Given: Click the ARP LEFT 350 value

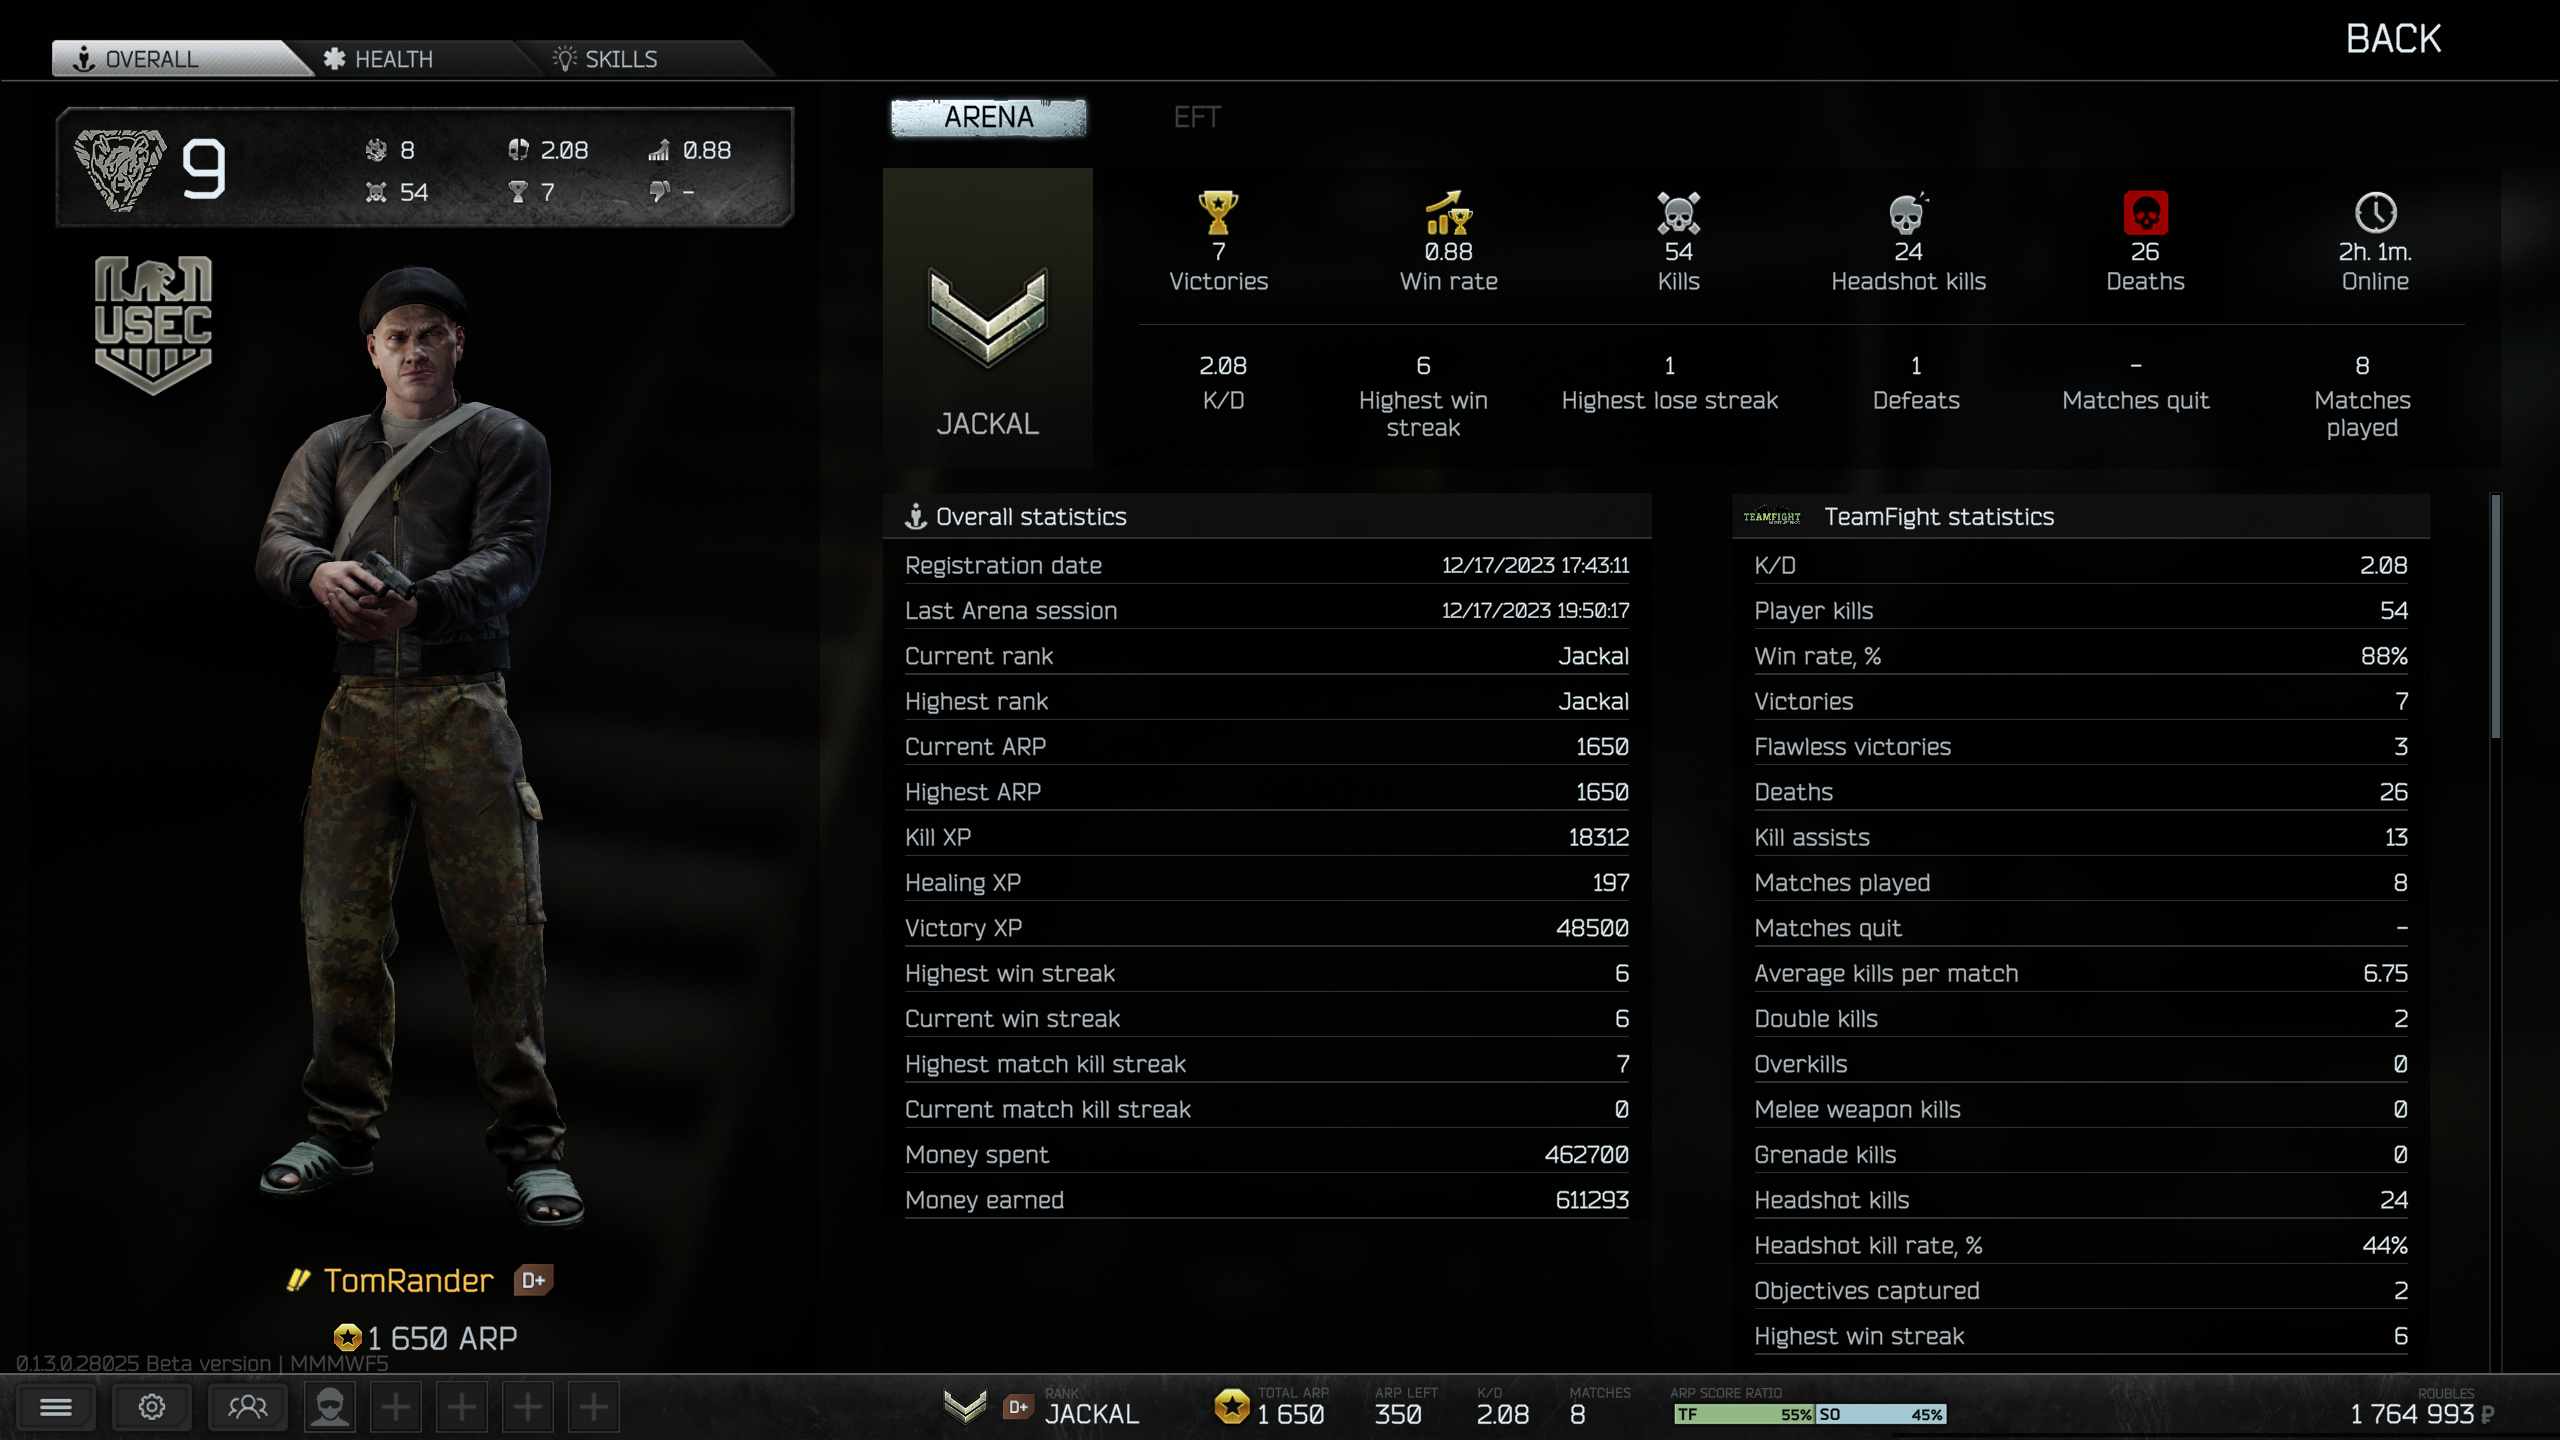Looking at the screenshot, I should (1398, 1414).
